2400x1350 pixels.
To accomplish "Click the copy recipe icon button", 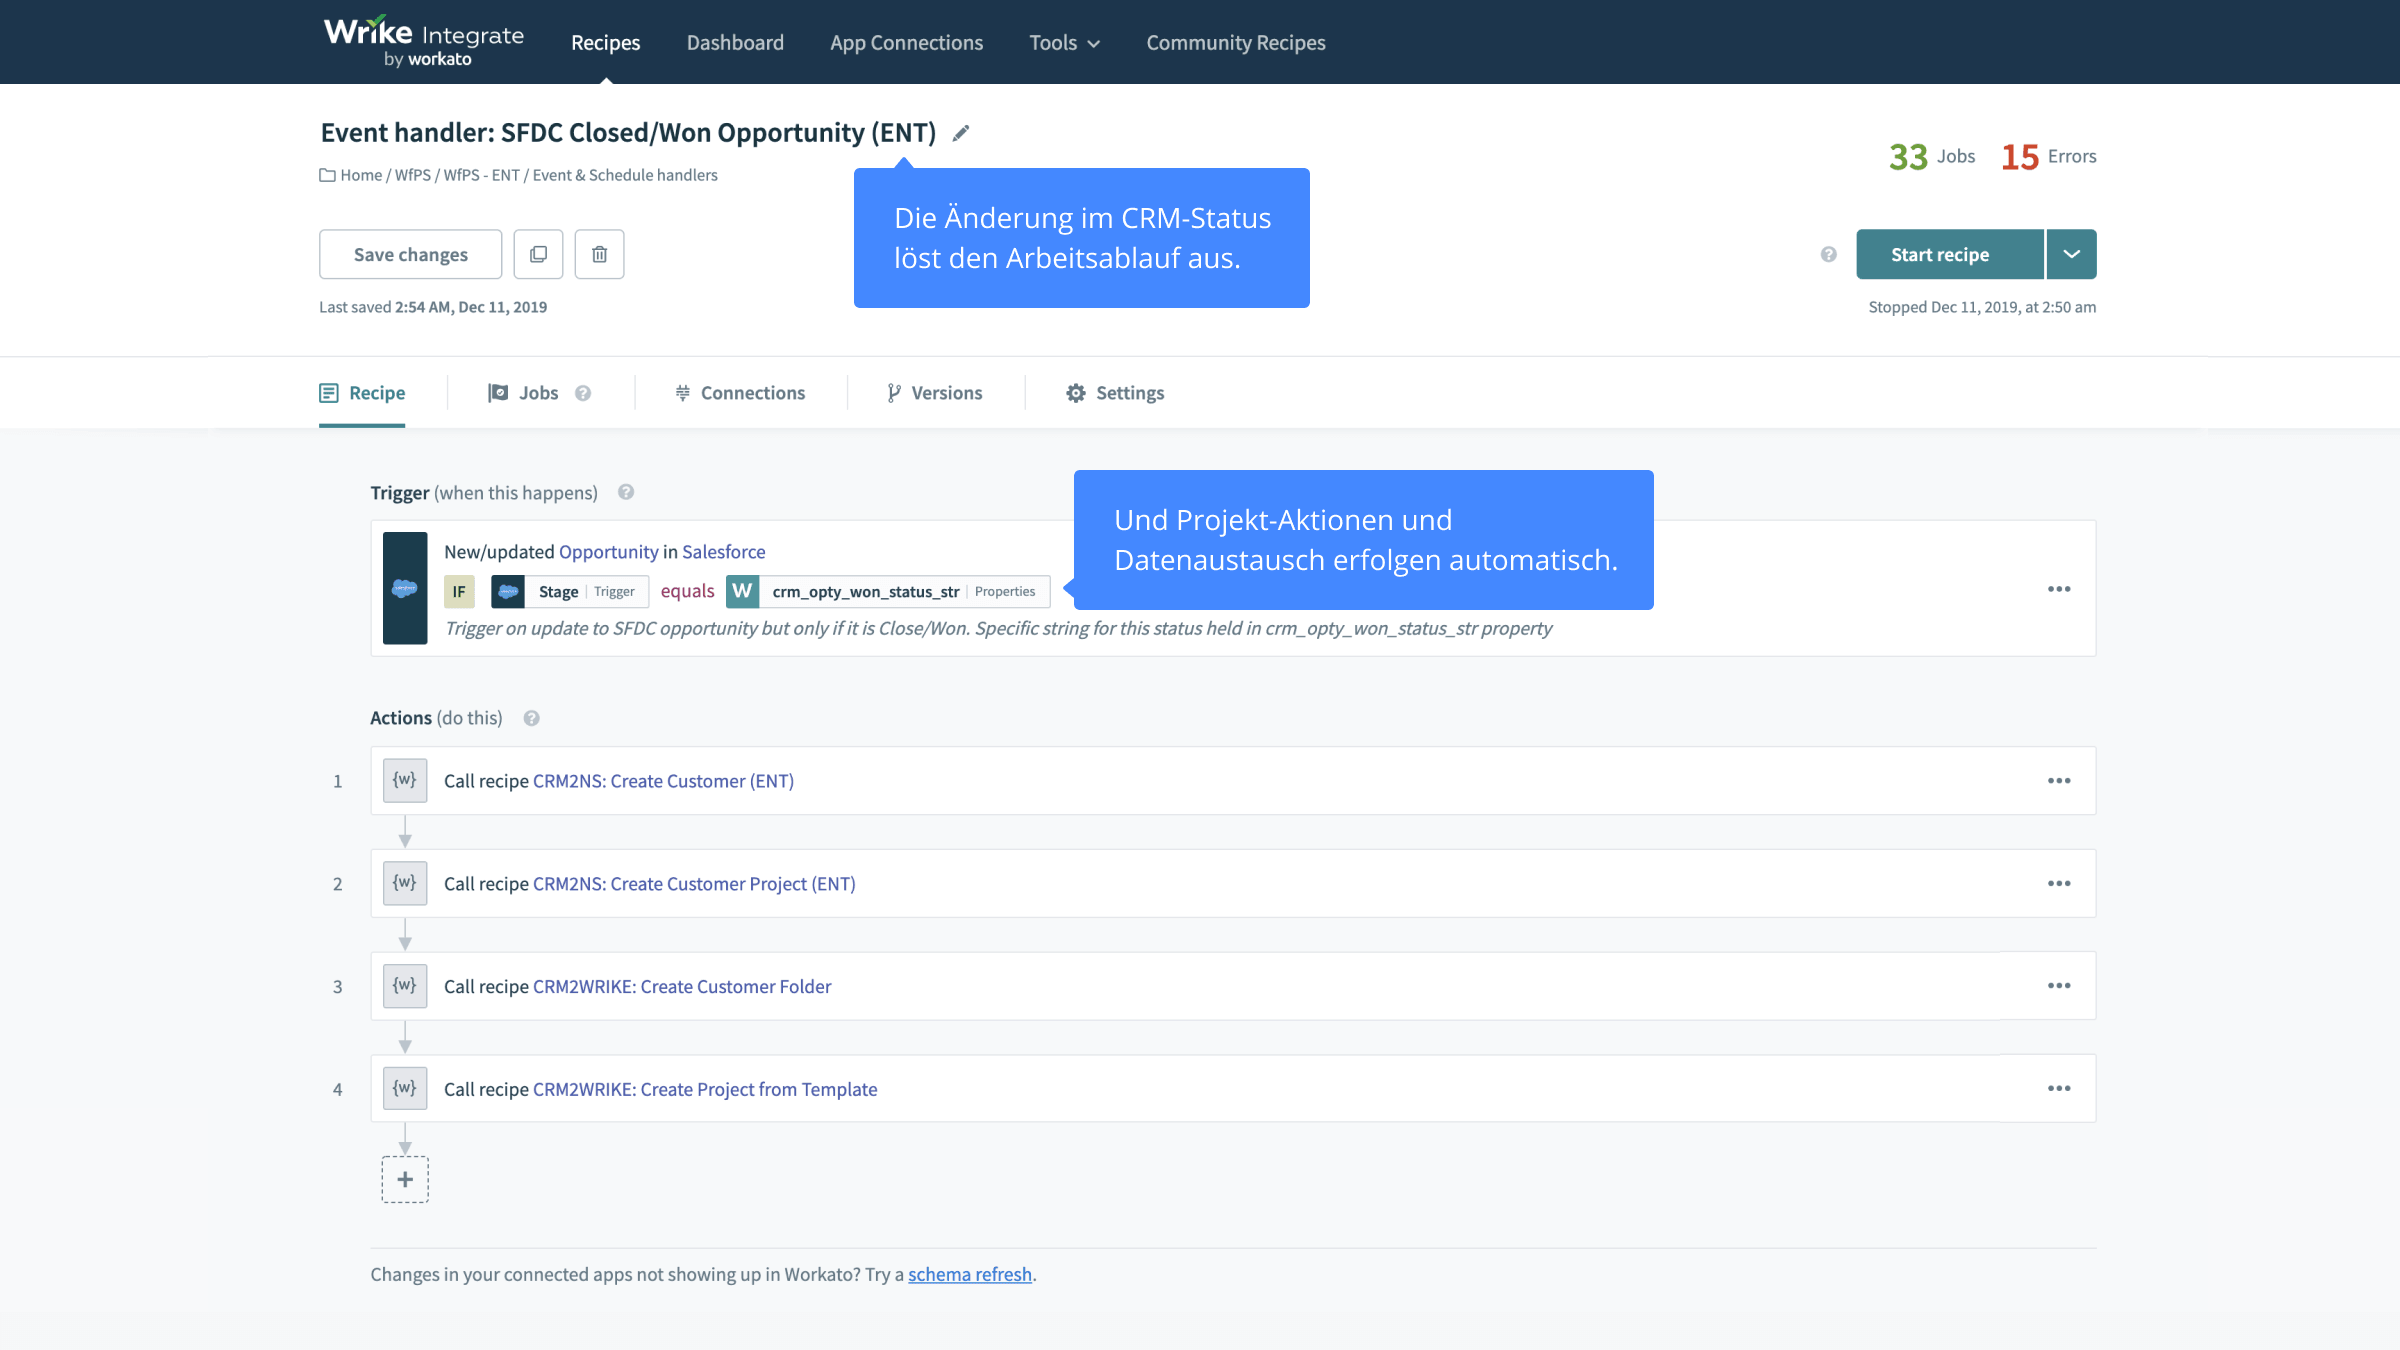I will point(538,254).
